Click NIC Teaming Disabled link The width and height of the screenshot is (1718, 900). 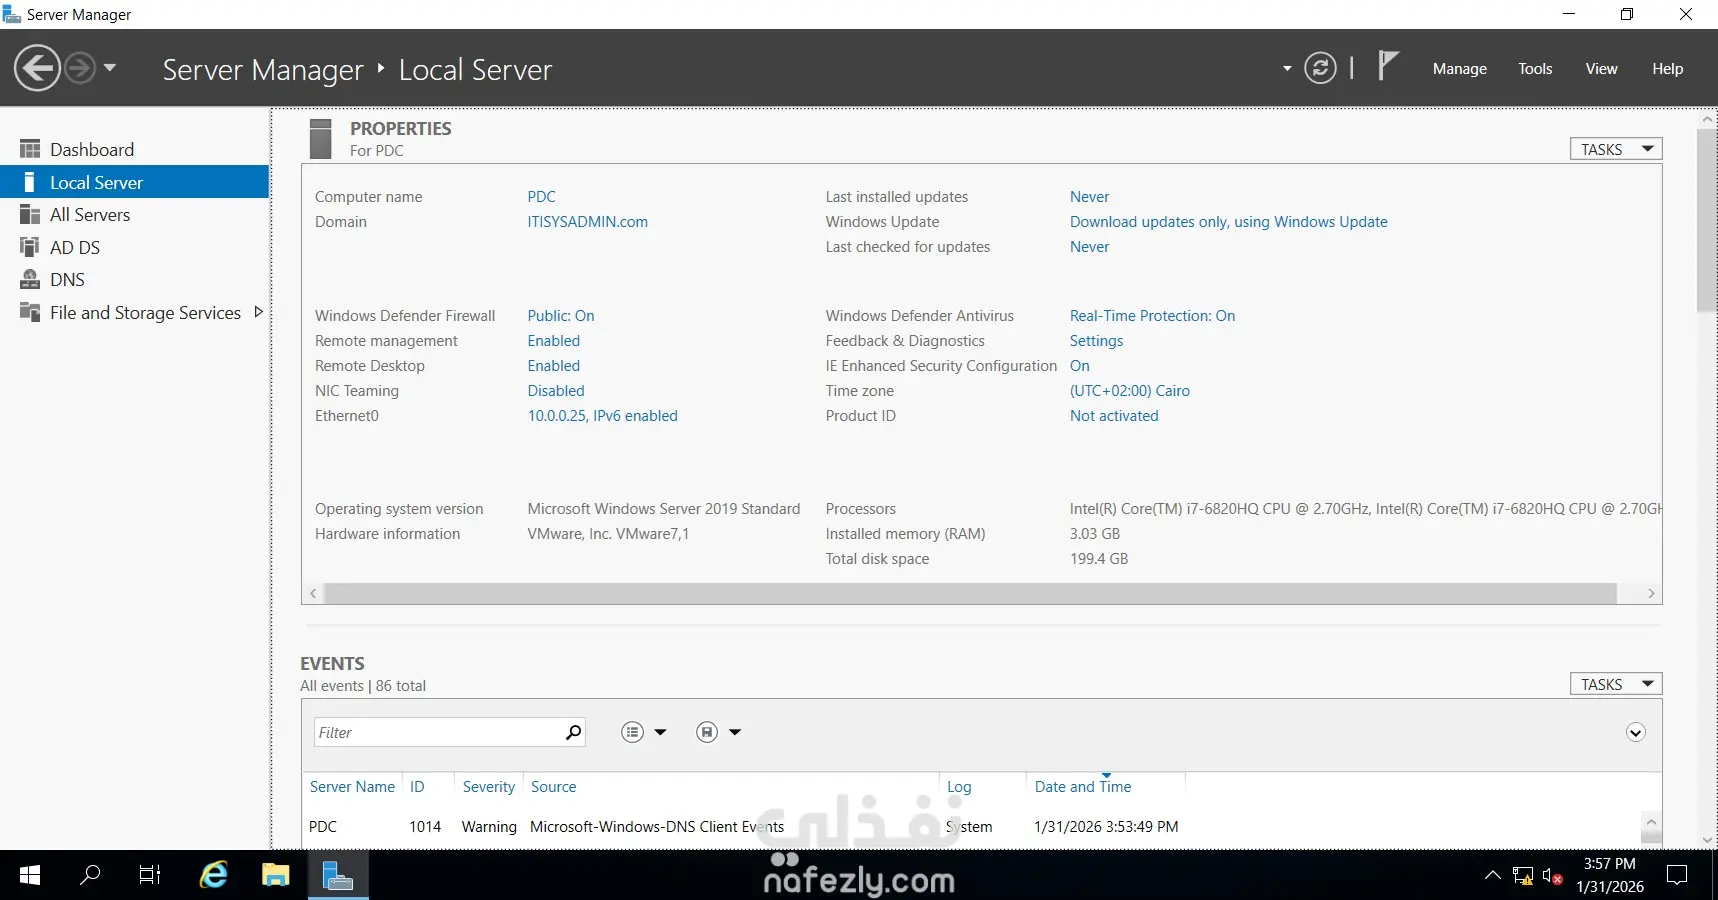coord(556,391)
